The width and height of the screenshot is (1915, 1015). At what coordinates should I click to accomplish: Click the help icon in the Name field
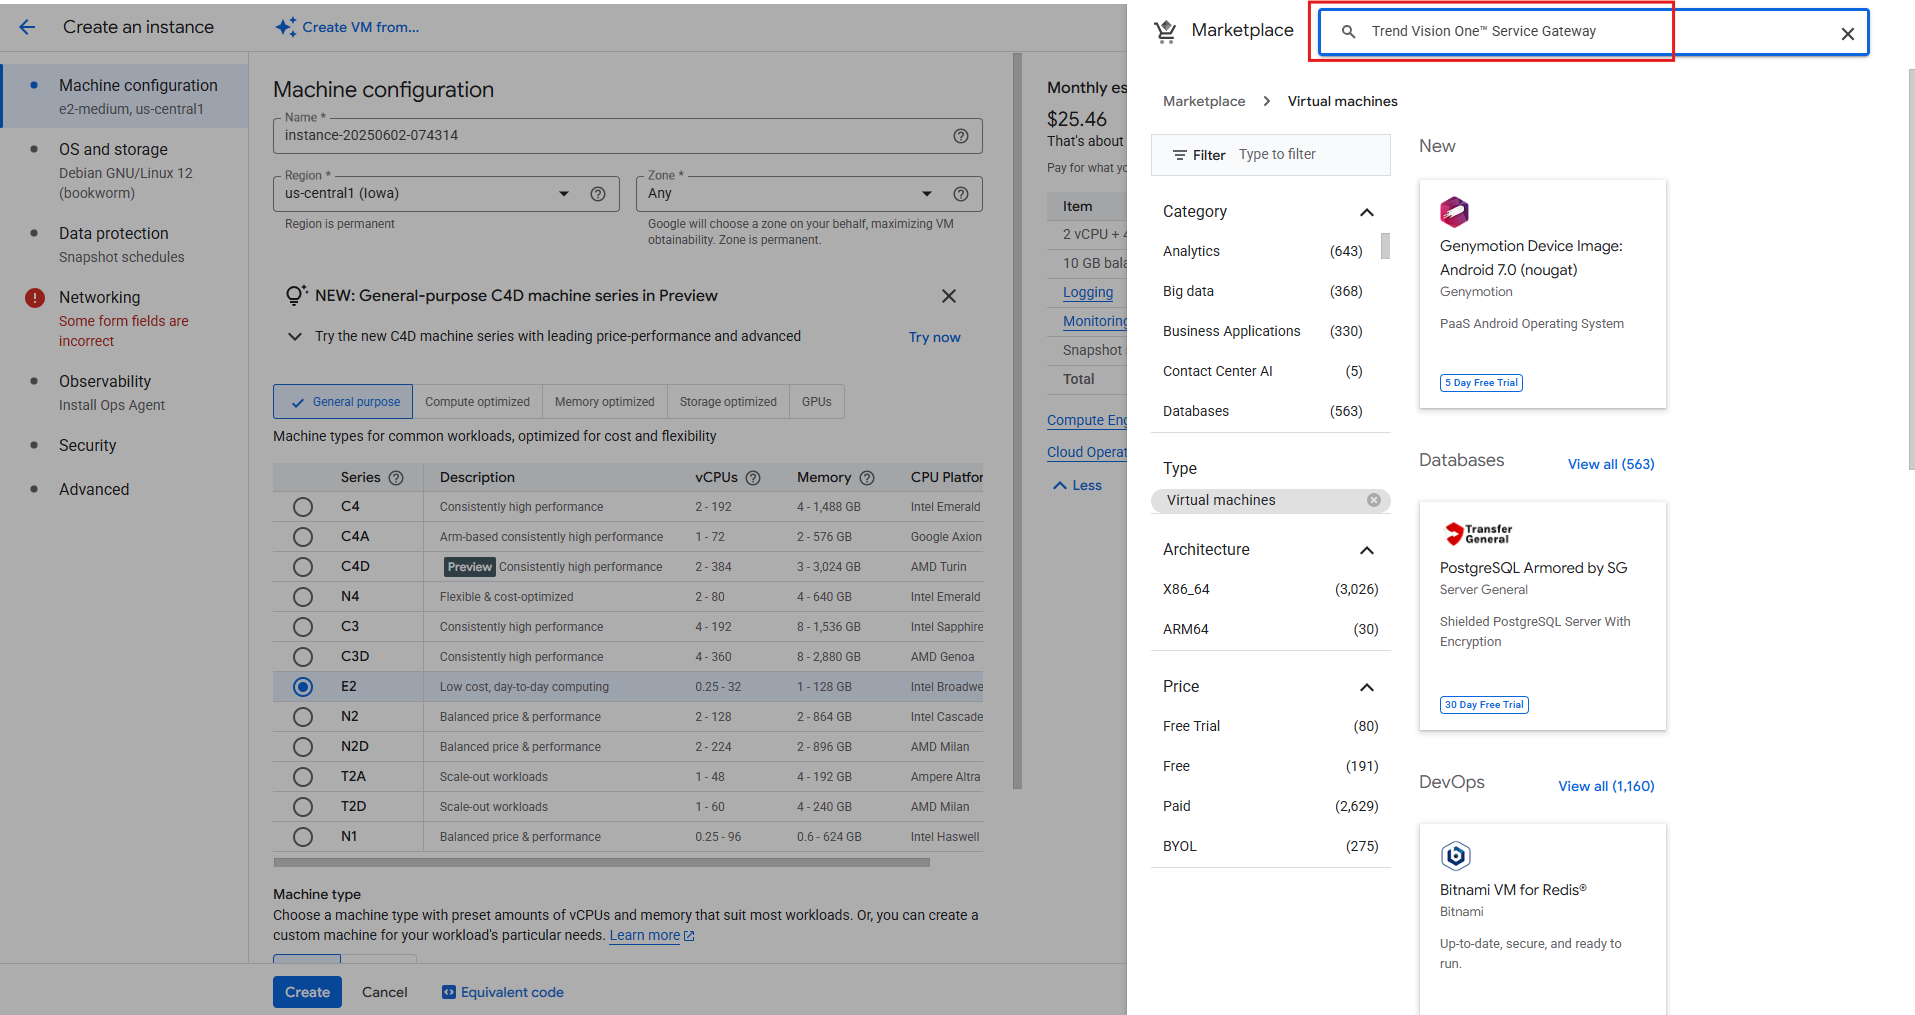960,136
